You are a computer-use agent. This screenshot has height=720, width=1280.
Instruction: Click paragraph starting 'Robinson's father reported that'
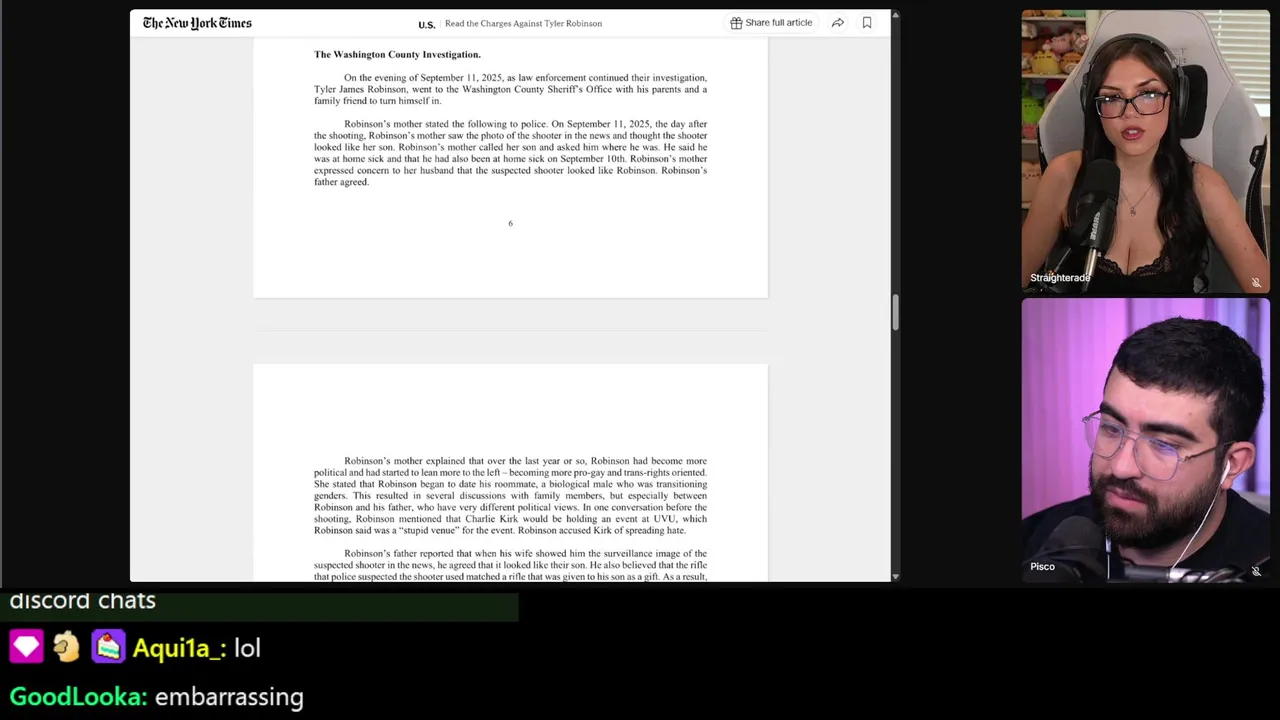(x=510, y=565)
